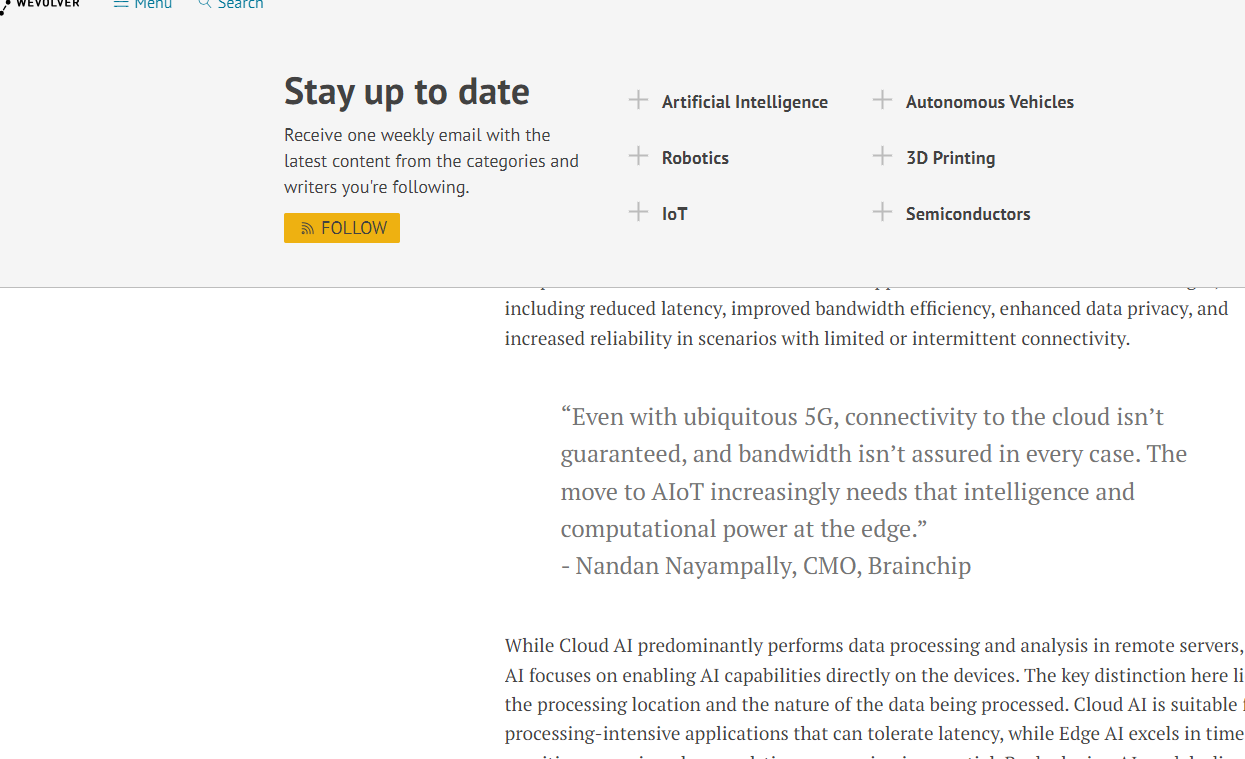The width and height of the screenshot is (1245, 759).
Task: Select the Autonomous Vehicles category label
Action: click(x=990, y=102)
